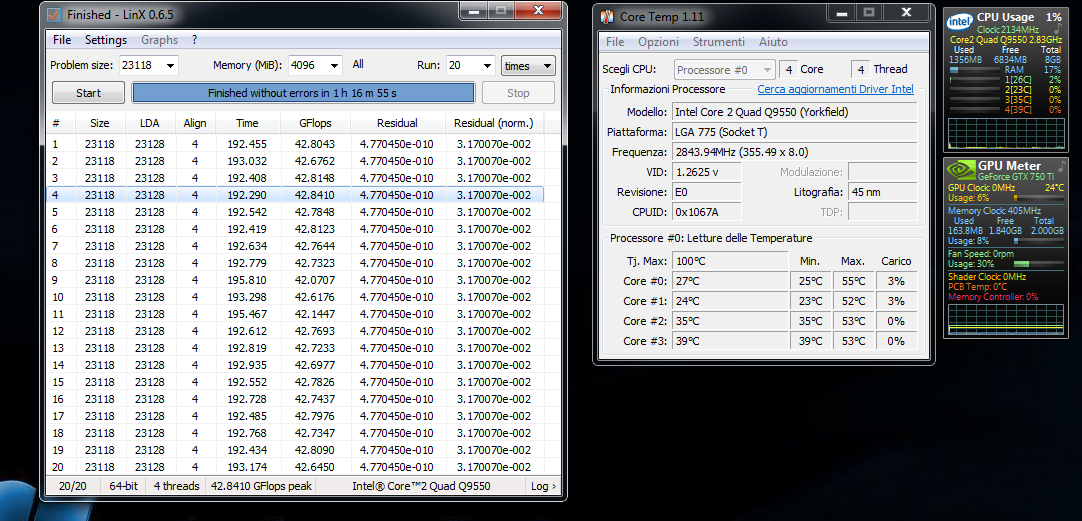The width and height of the screenshot is (1082, 521).
Task: Click the Tj. Max value 100°C
Action: coord(729,261)
